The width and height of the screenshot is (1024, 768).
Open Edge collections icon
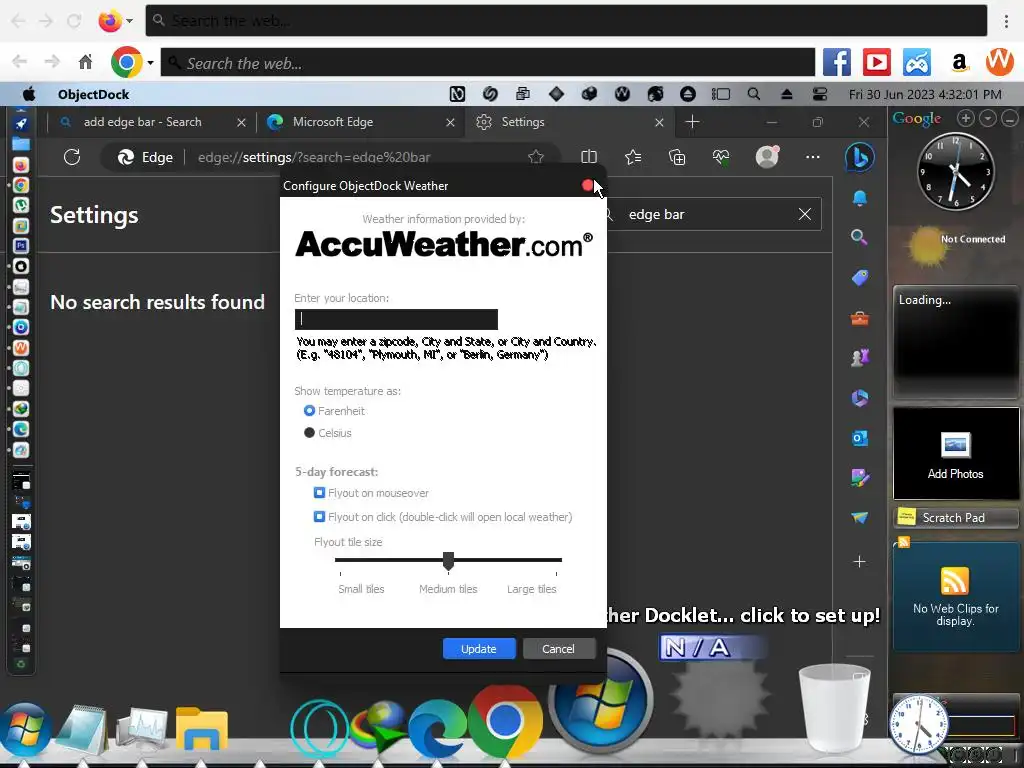tap(677, 157)
